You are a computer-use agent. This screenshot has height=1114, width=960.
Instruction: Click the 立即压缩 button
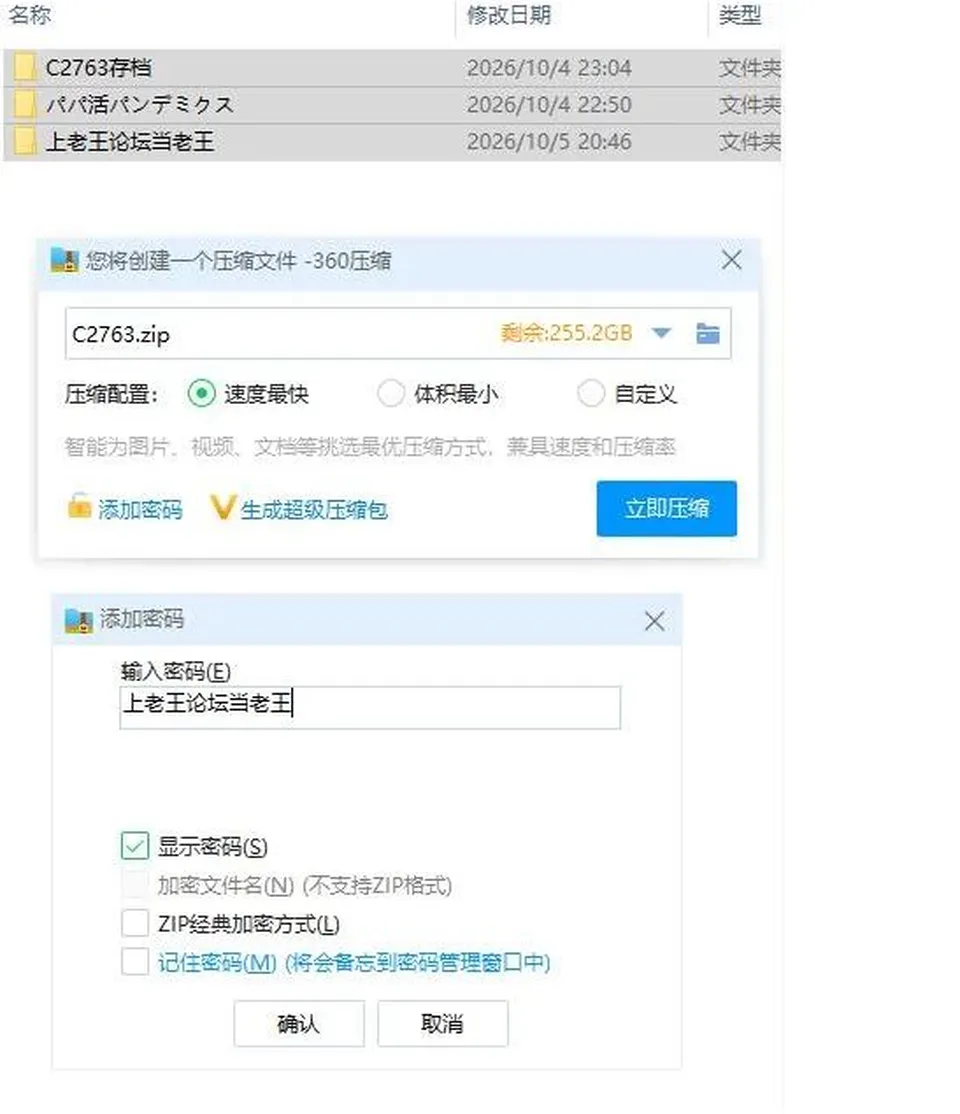click(667, 508)
